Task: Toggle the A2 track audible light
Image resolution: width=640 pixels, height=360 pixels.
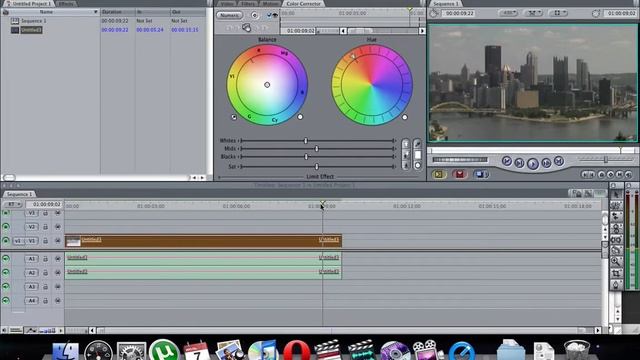Action: (x=6, y=273)
